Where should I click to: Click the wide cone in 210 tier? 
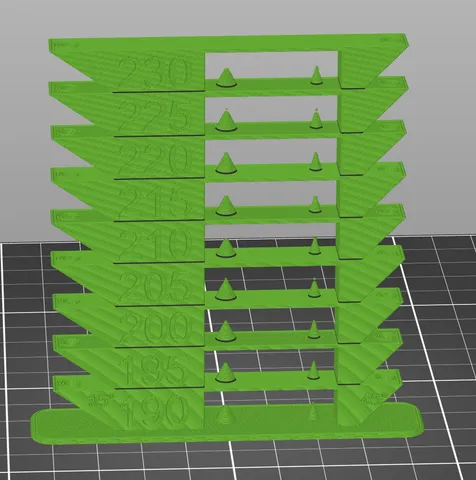coord(226,248)
